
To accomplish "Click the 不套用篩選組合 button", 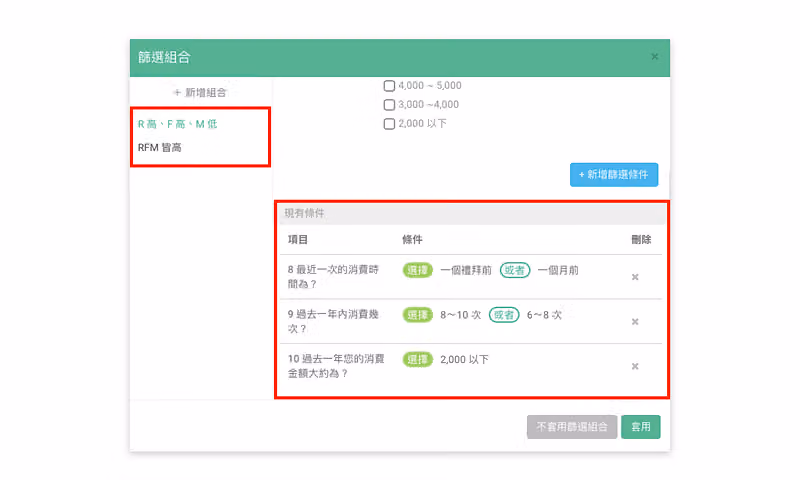I will point(572,426).
